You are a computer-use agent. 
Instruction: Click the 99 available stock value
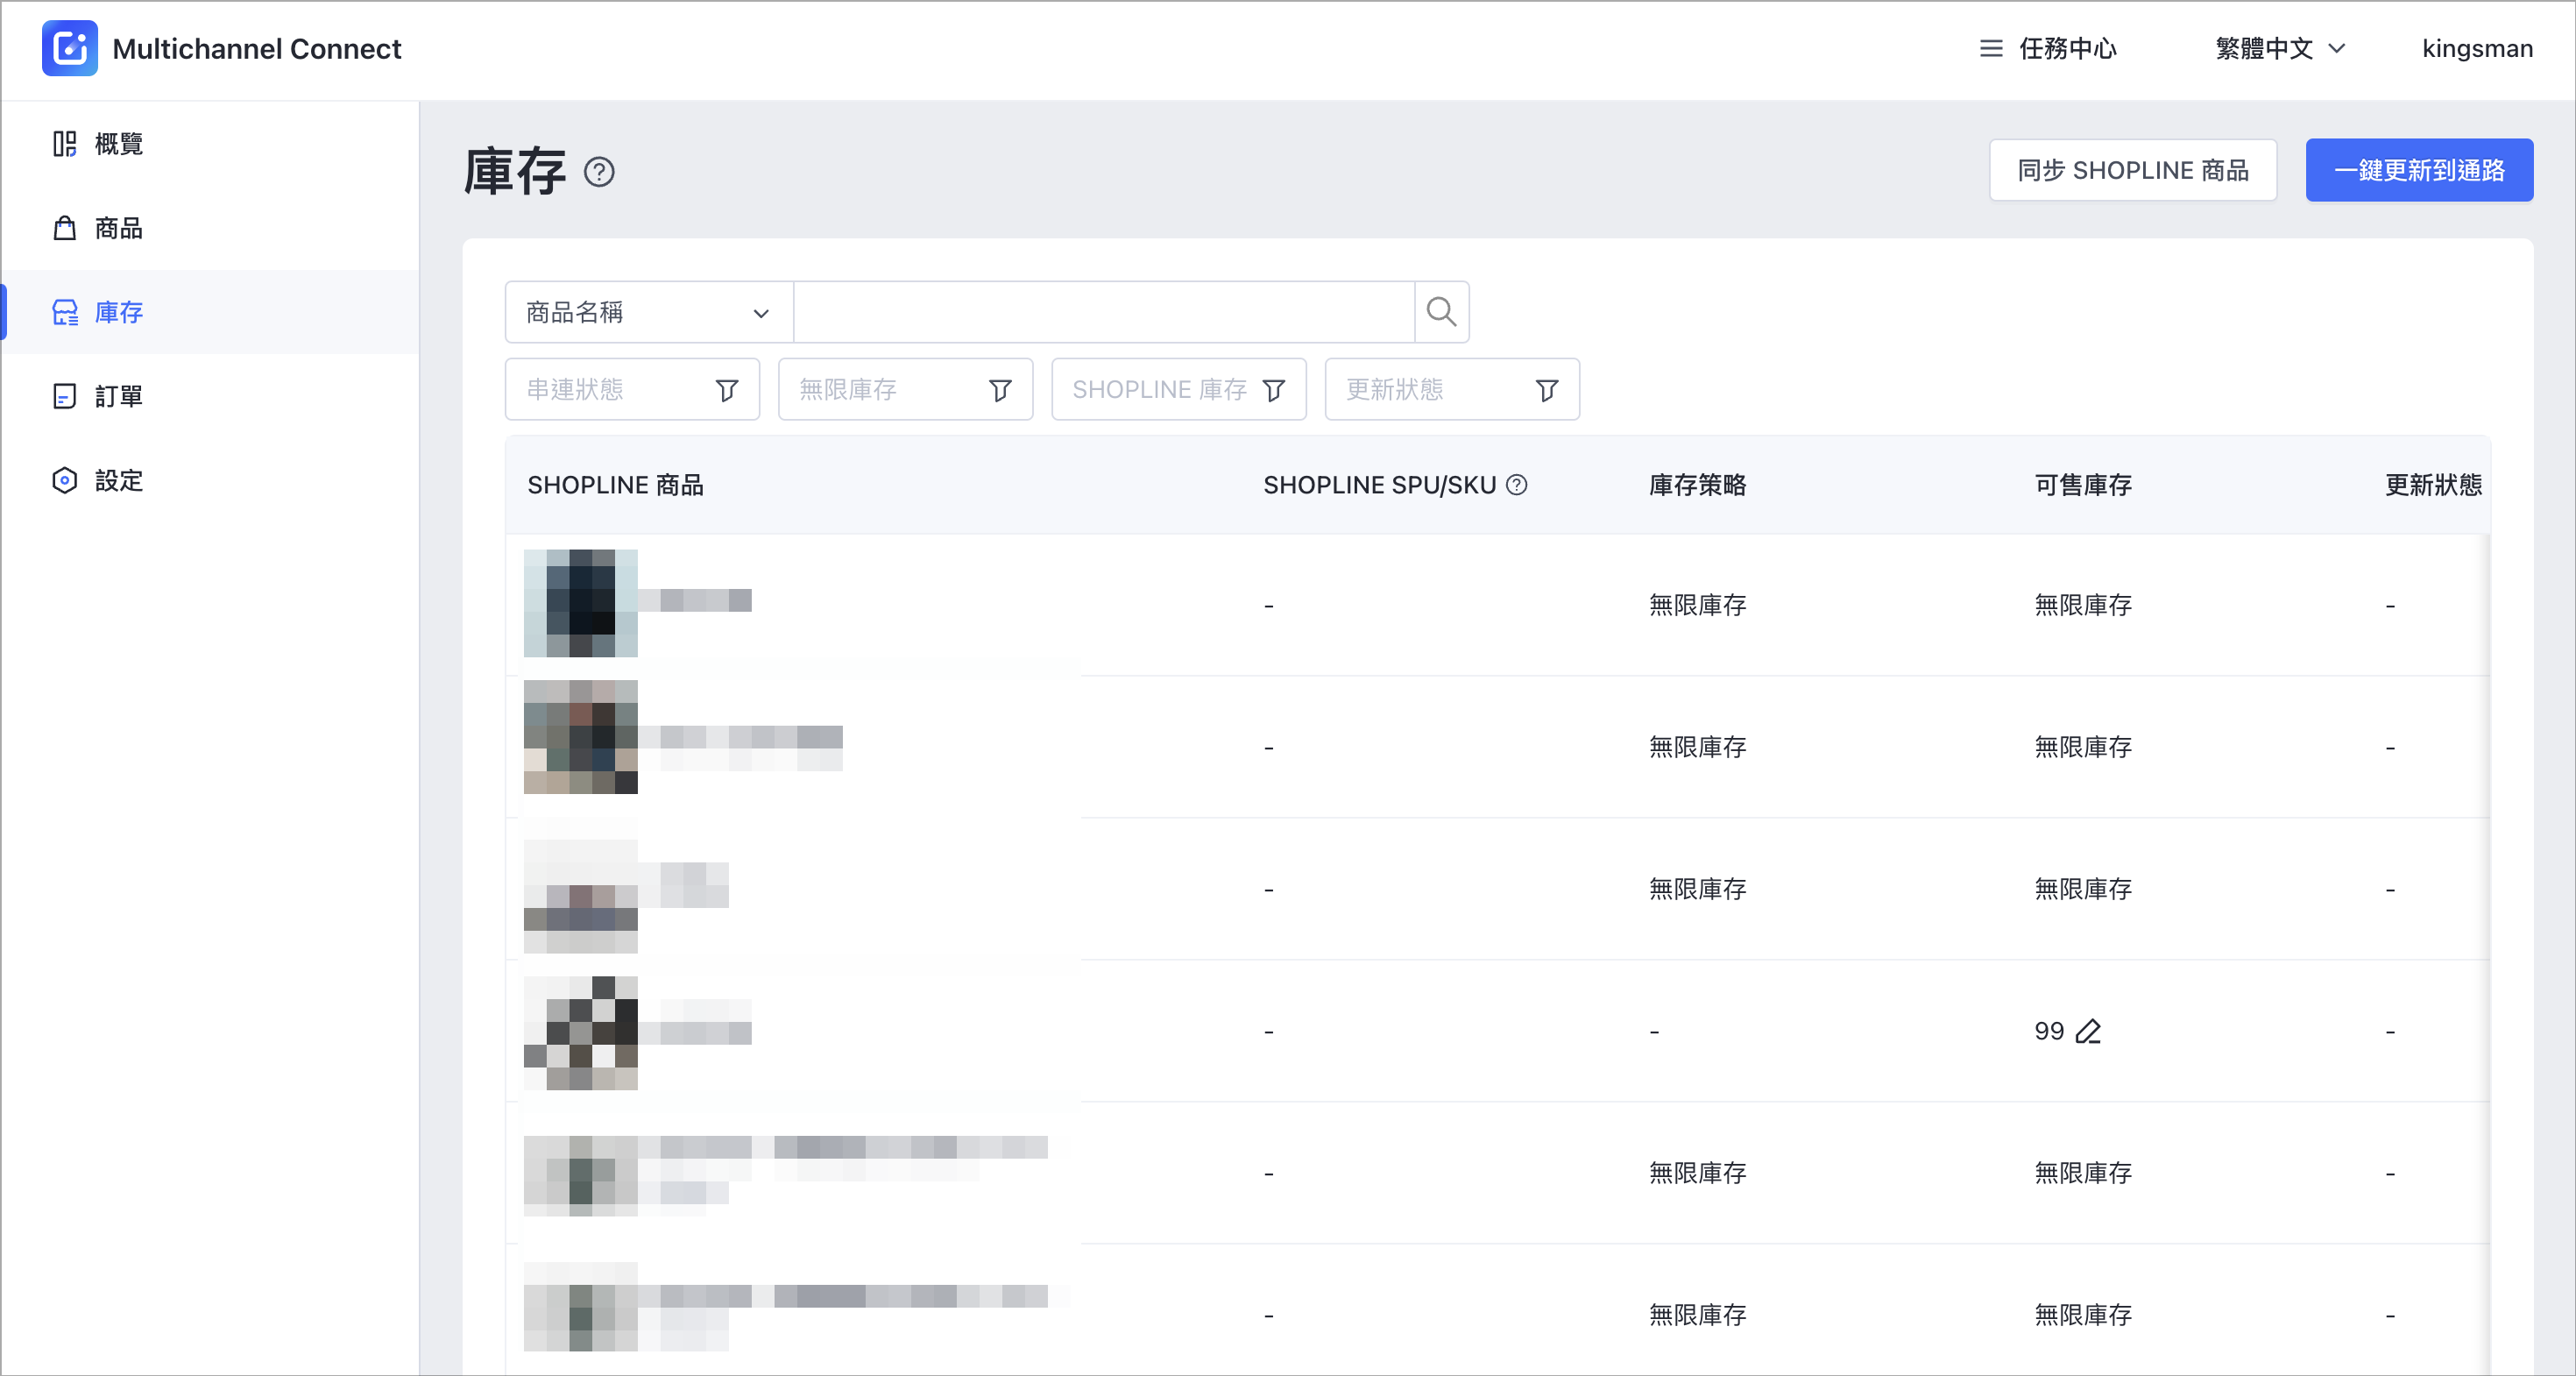(2049, 1031)
